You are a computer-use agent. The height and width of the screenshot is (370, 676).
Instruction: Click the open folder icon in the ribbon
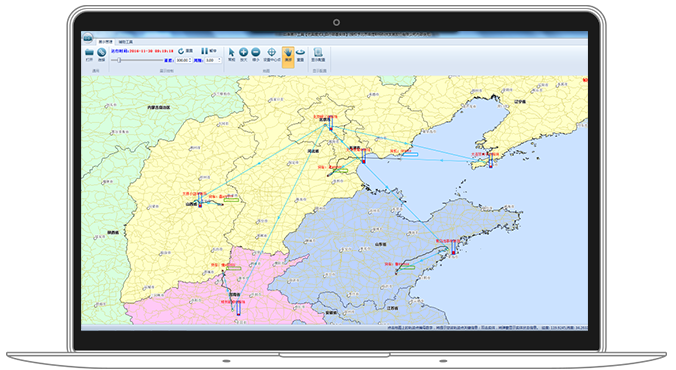[89, 53]
